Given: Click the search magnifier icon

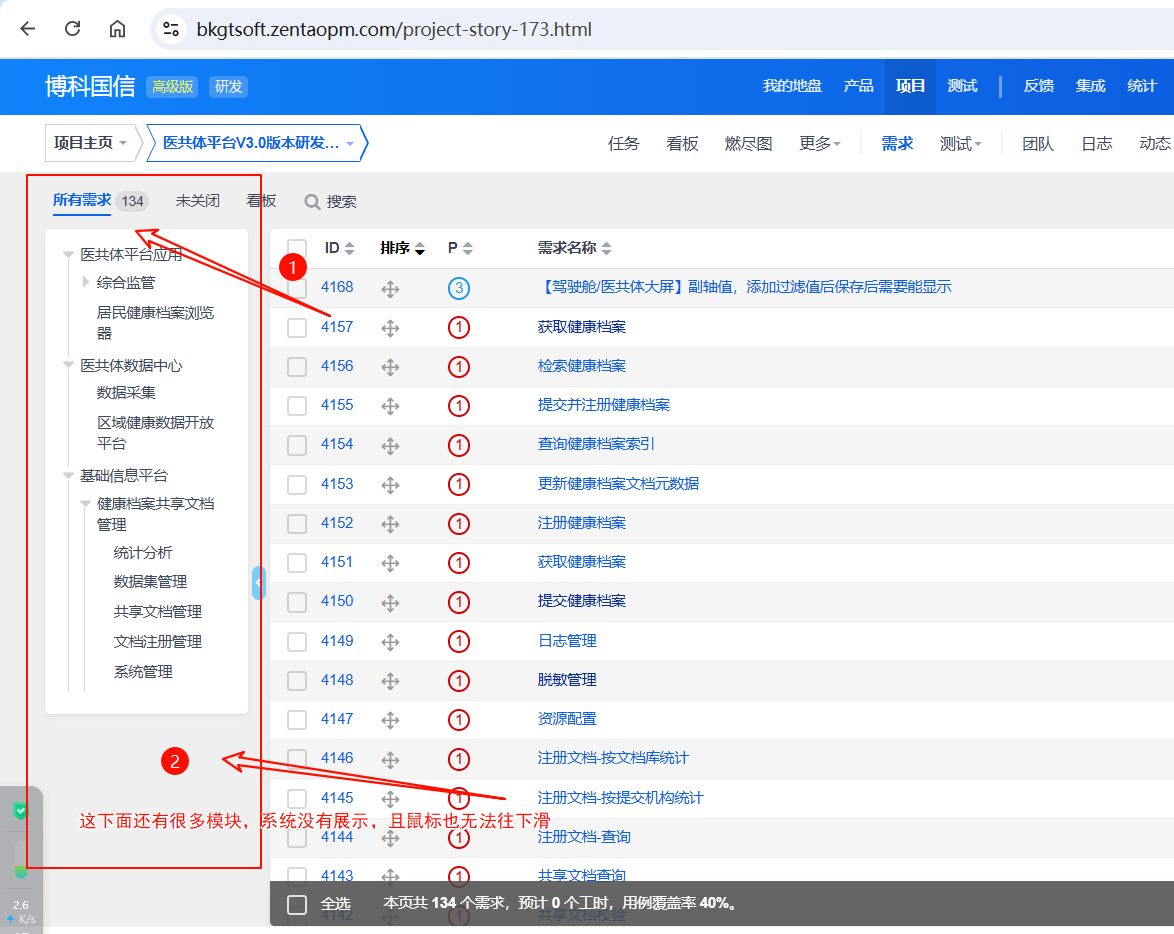Looking at the screenshot, I should [x=313, y=202].
